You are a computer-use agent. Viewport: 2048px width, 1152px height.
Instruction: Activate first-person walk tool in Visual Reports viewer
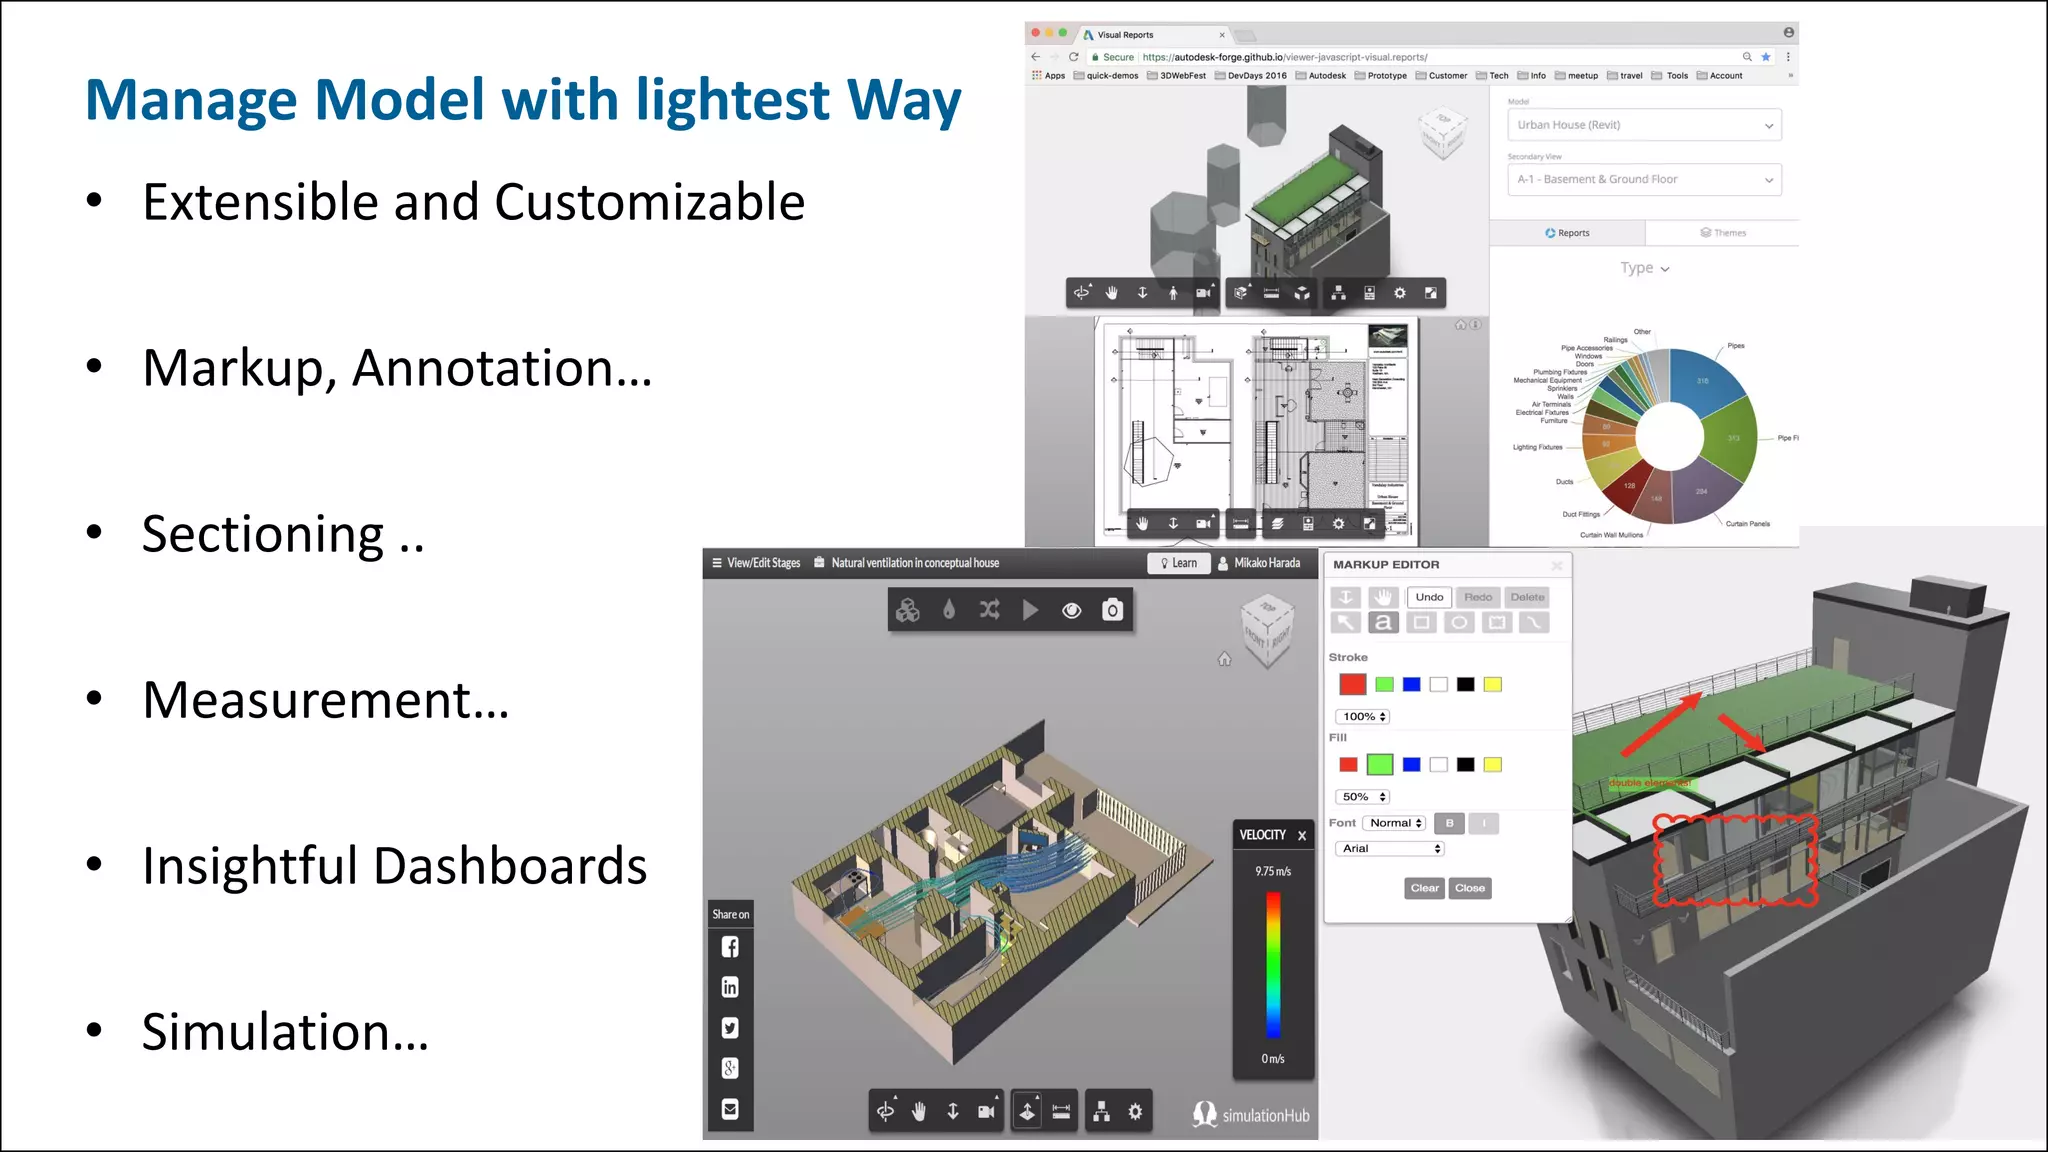pyautogui.click(x=1173, y=293)
